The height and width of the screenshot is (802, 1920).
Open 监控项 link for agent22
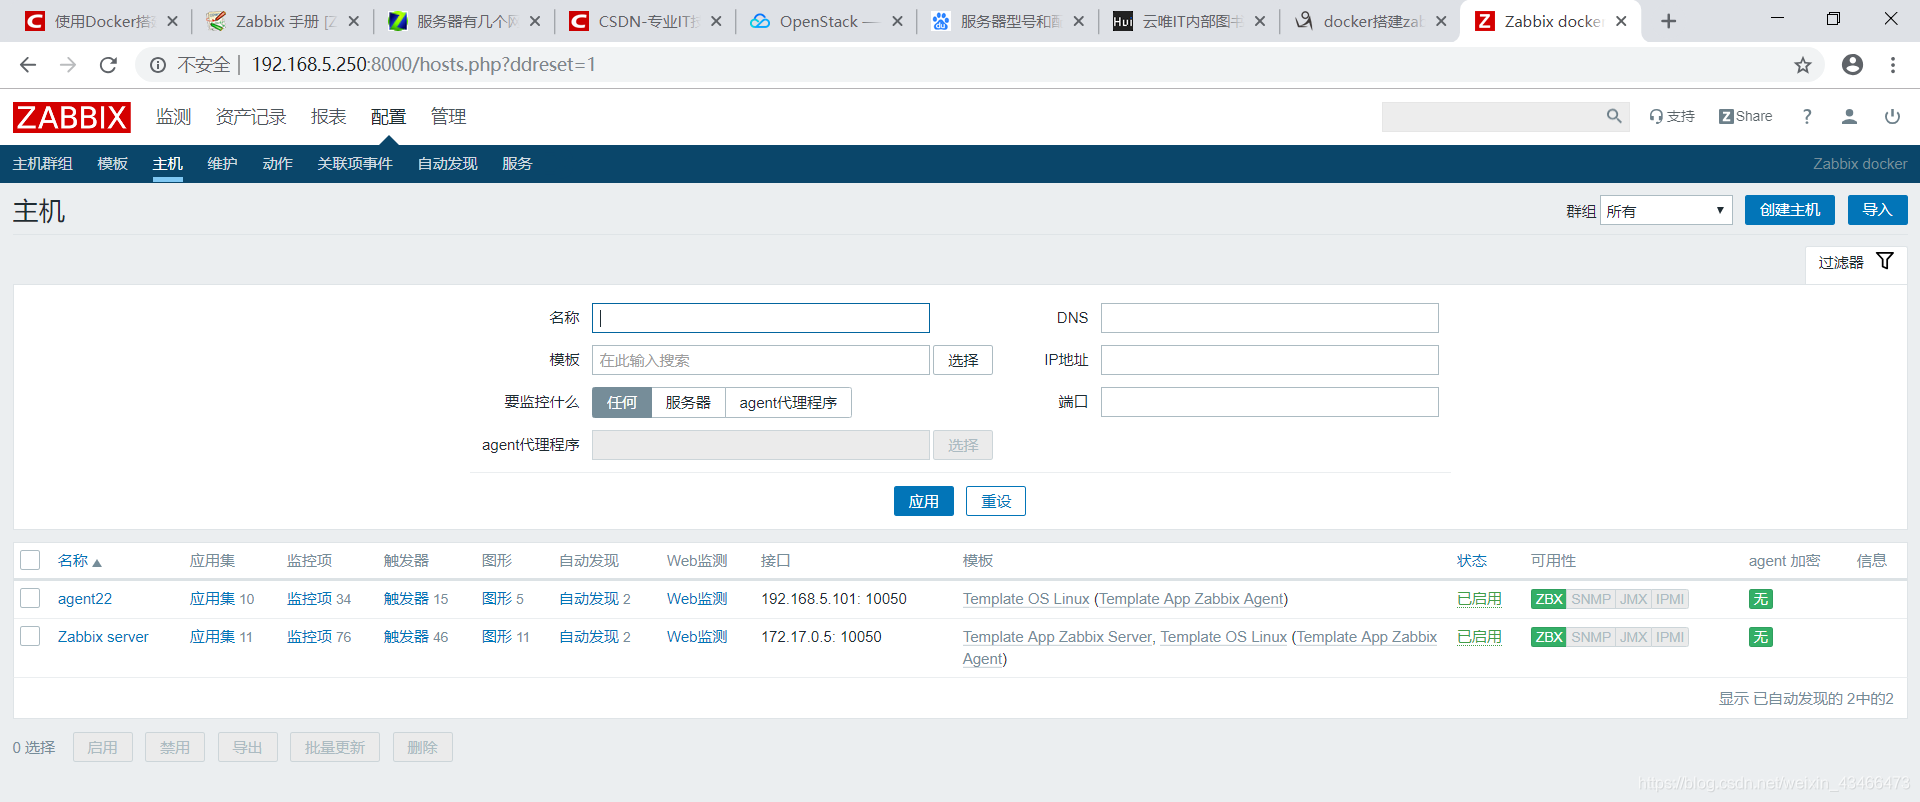pos(309,599)
